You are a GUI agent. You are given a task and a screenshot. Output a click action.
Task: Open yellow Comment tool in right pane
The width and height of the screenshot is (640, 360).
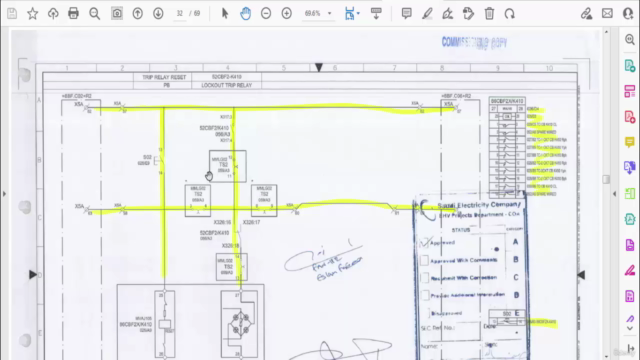[630, 142]
